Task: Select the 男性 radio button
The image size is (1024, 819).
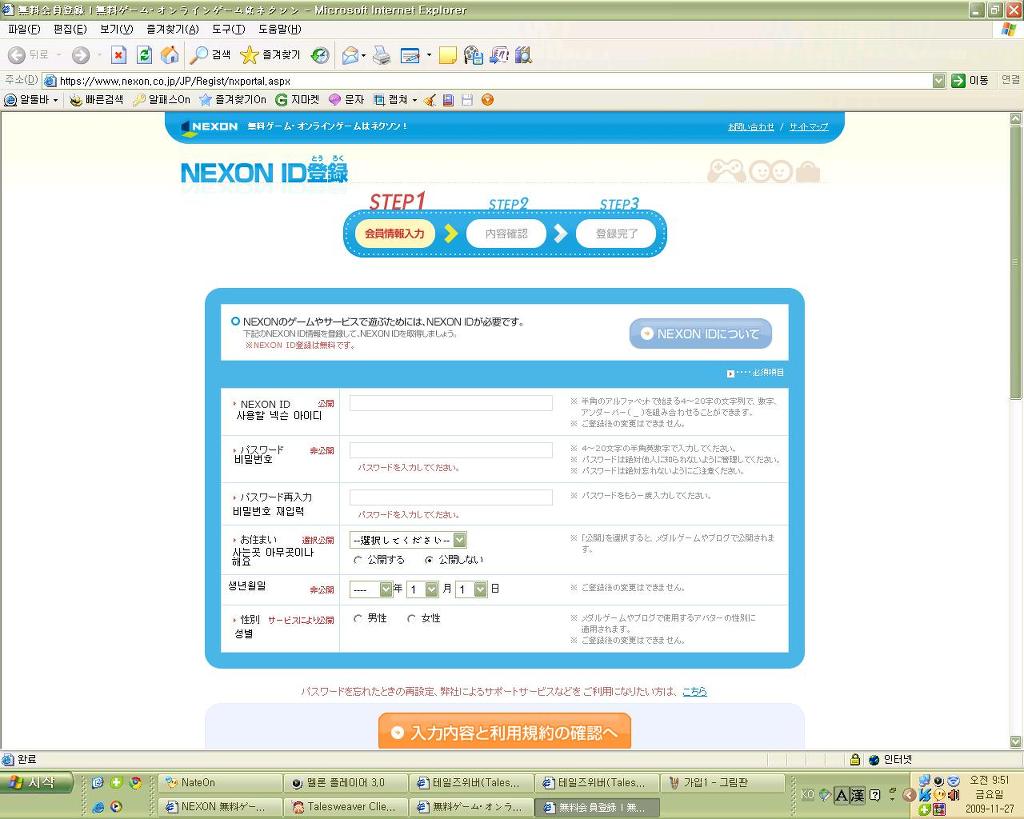Action: pos(357,618)
